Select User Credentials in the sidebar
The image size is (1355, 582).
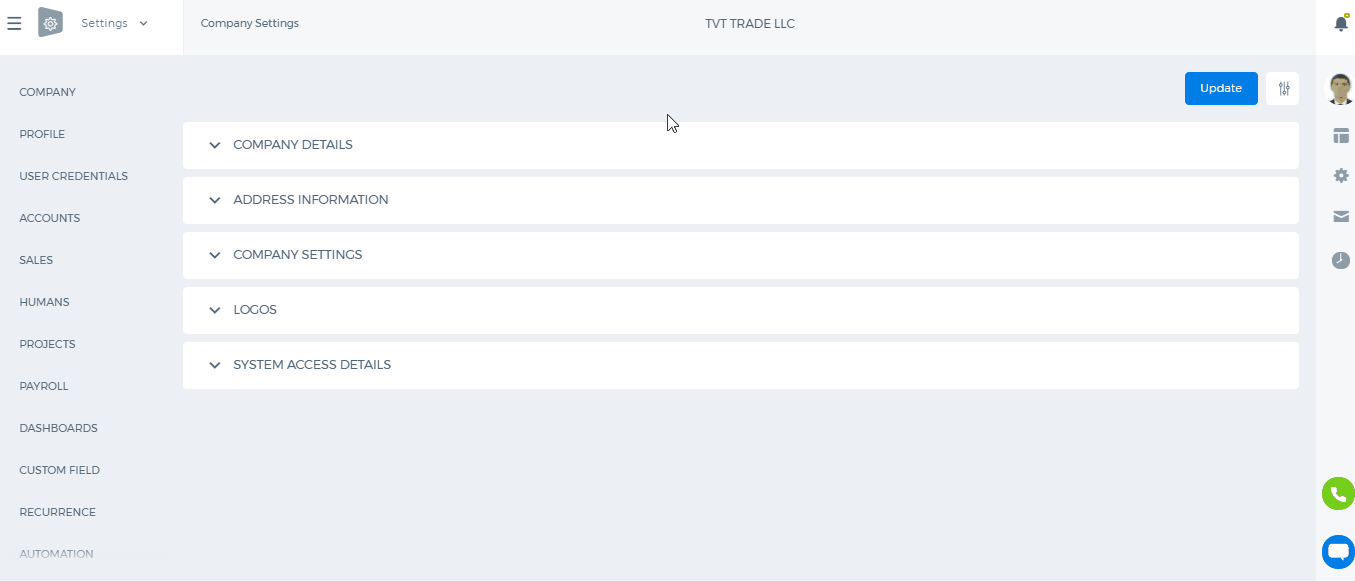coord(74,176)
